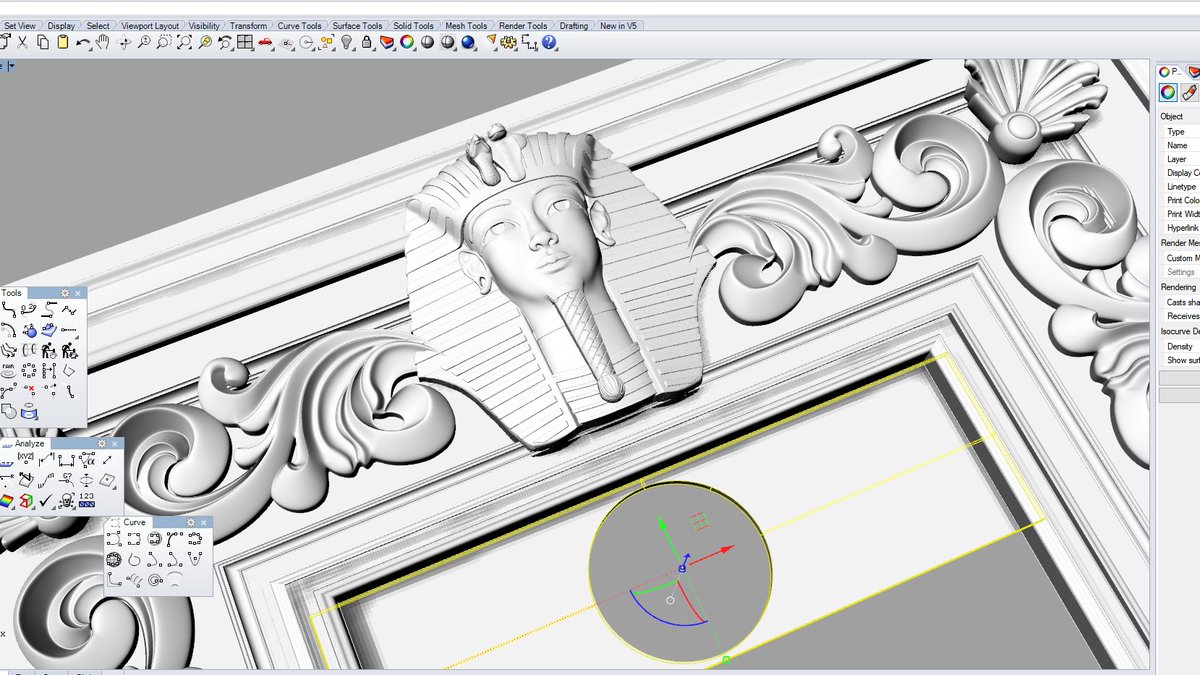The width and height of the screenshot is (1200, 675).
Task: Click the color wheel Object Properties icon
Action: coord(407,42)
